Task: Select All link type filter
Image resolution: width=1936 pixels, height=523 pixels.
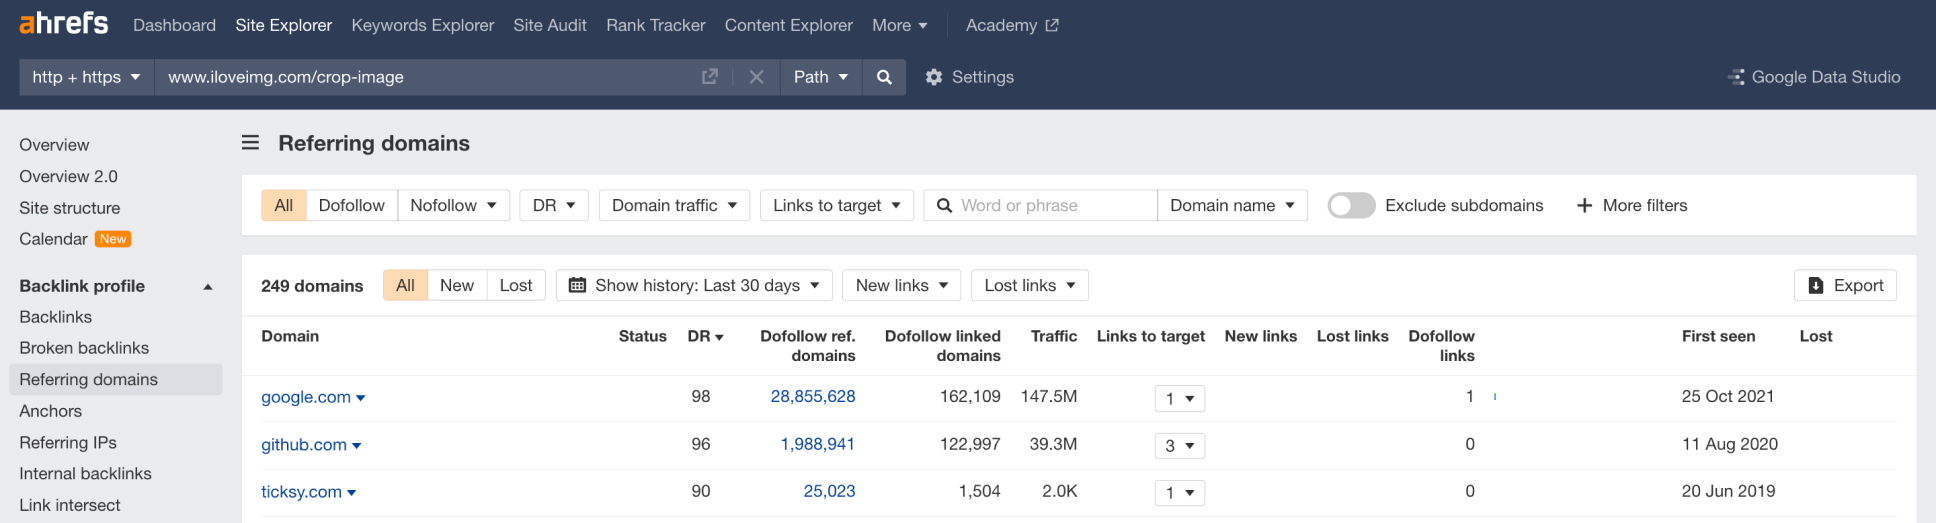Action: click(284, 205)
